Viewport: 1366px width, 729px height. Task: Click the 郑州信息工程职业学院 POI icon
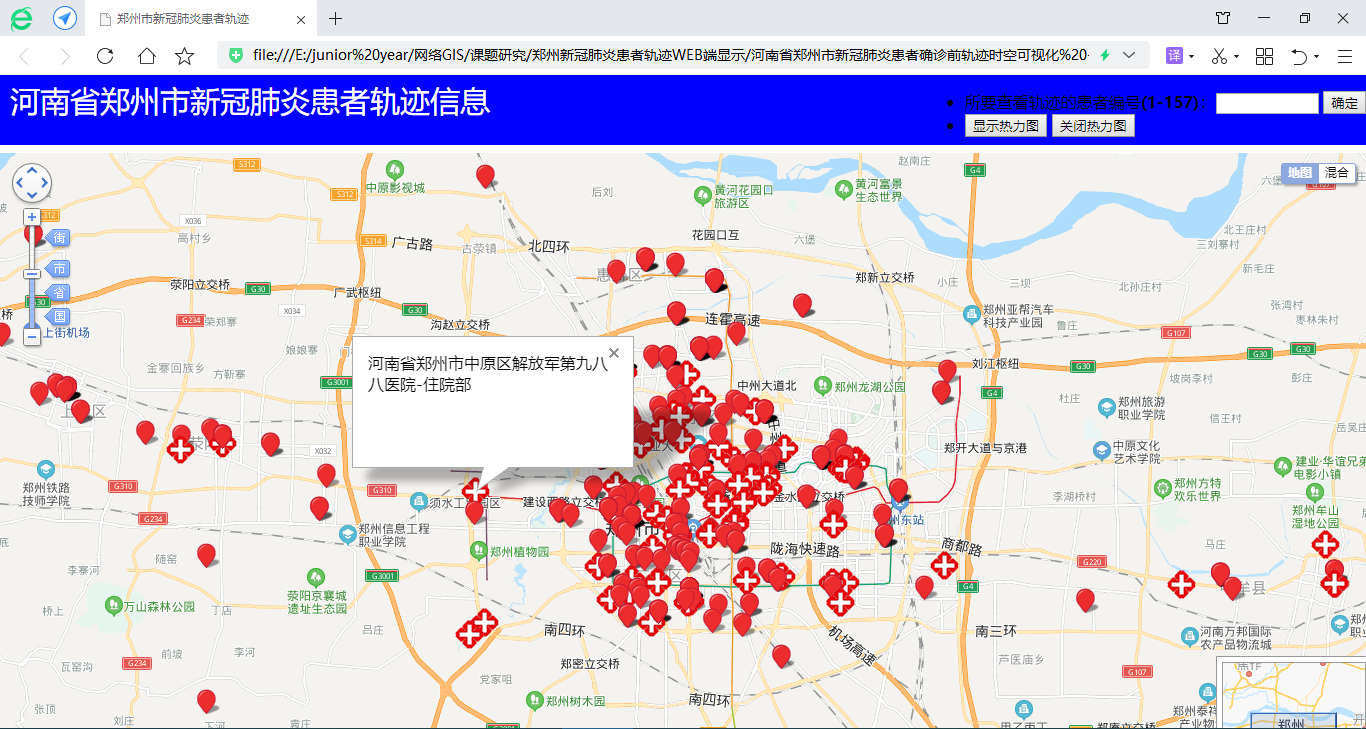pyautogui.click(x=348, y=534)
